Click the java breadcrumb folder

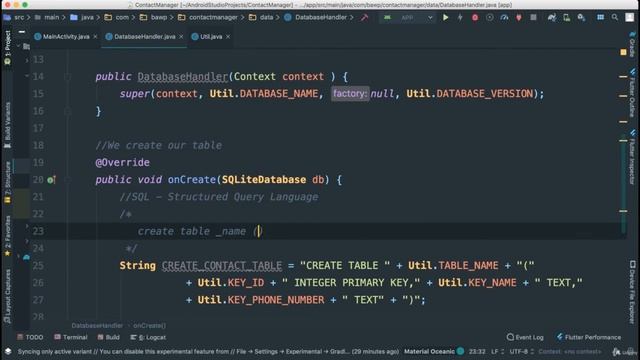pyautogui.click(x=82, y=18)
